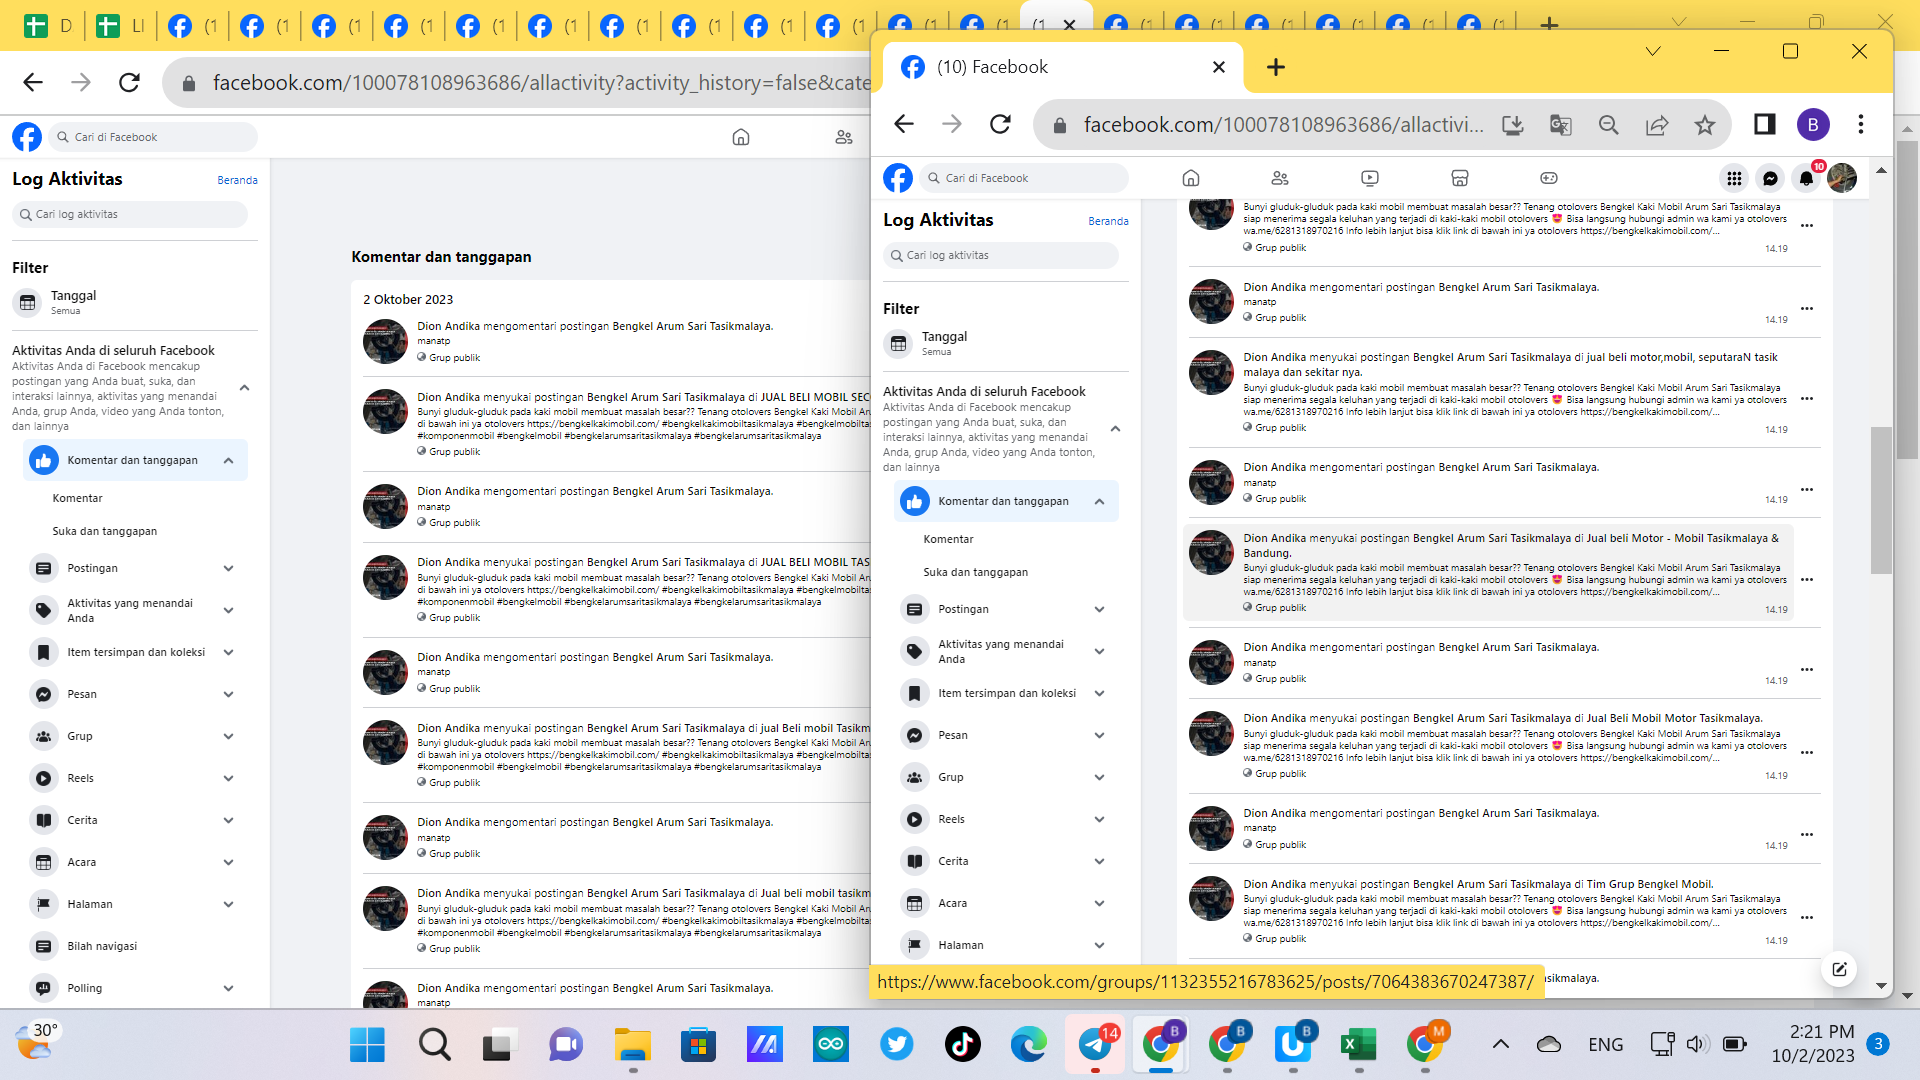Expand Cerita section in front window
Image resolution: width=1920 pixels, height=1080 pixels.
[x=1100, y=861]
